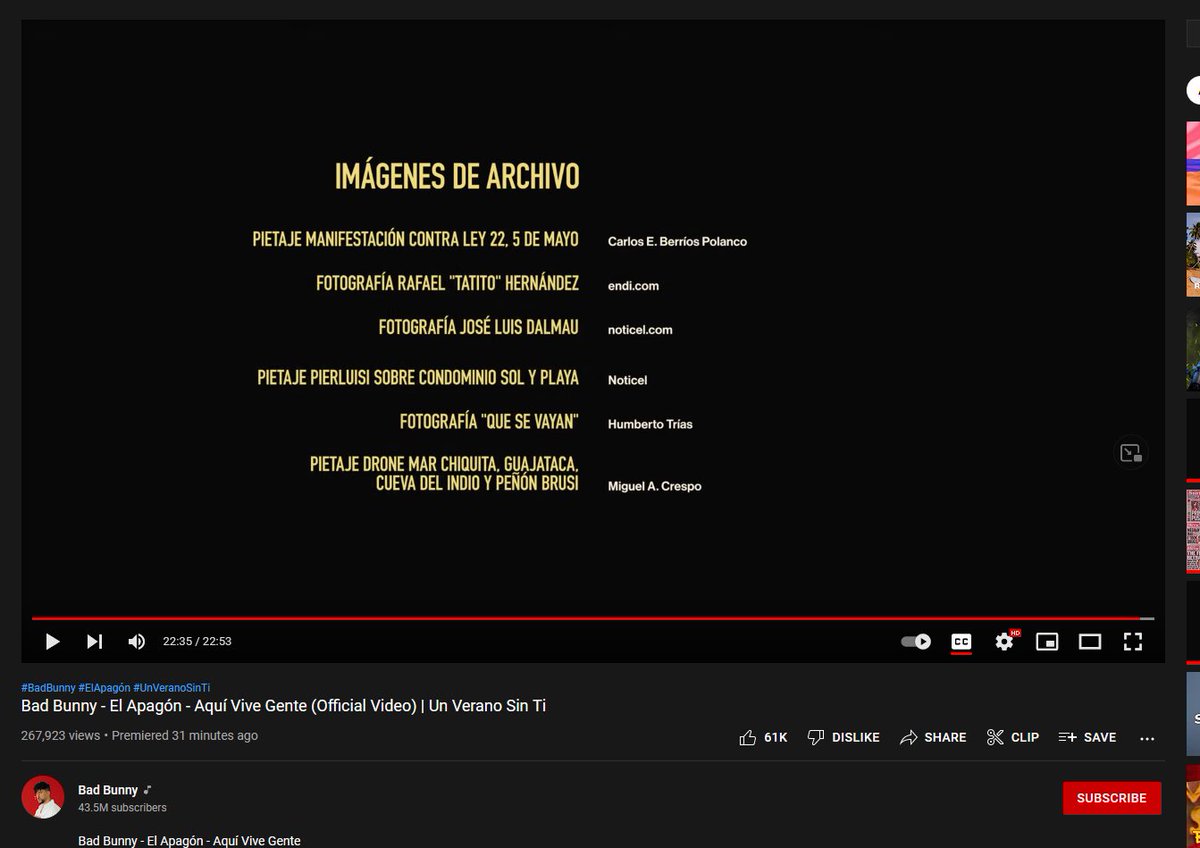Screen dimensions: 1200x848
Task: Click picture-in-picture overlay icon on video
Action: coord(1131,453)
